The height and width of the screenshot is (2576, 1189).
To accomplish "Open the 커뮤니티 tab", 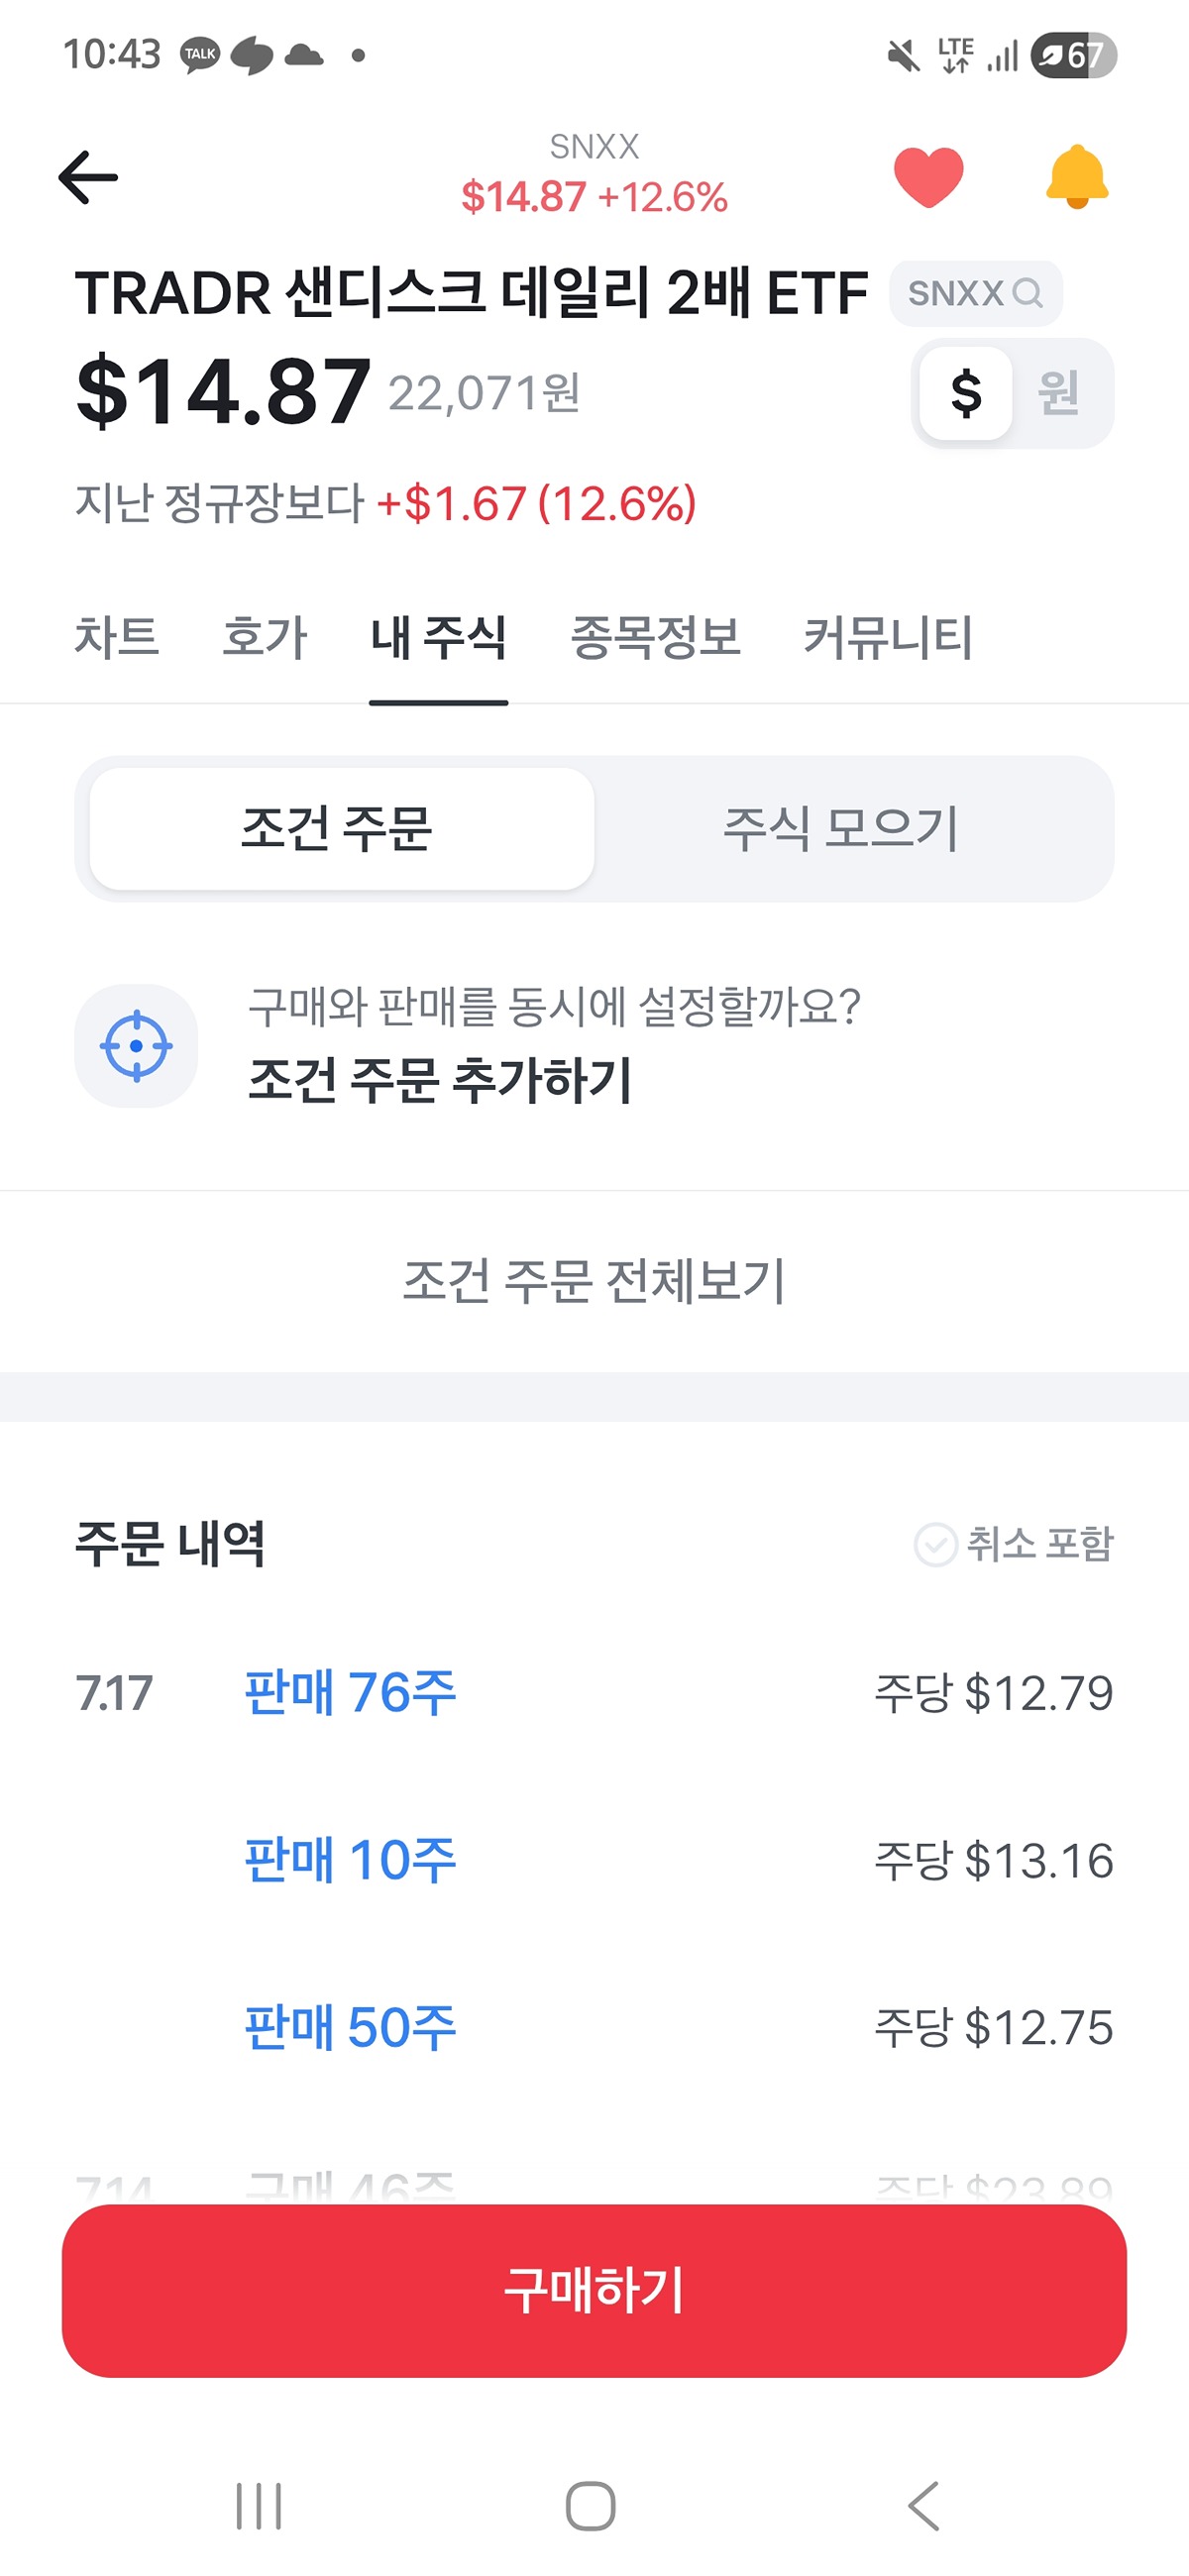I will [x=887, y=637].
